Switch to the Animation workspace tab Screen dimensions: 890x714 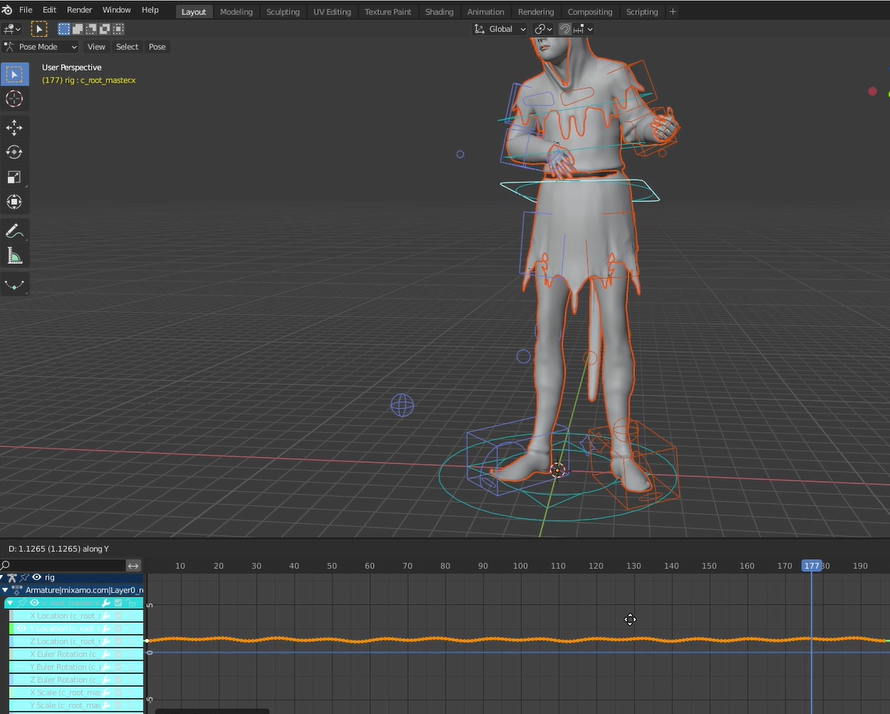pos(486,11)
